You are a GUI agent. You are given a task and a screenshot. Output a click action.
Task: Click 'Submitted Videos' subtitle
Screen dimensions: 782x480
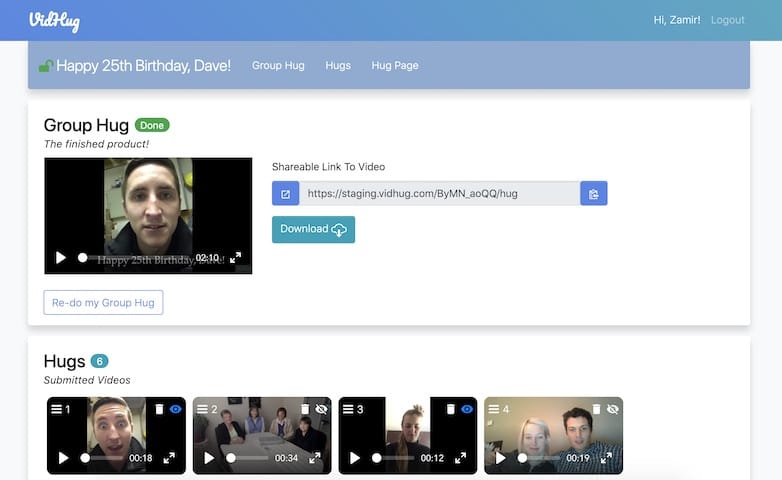pos(87,380)
